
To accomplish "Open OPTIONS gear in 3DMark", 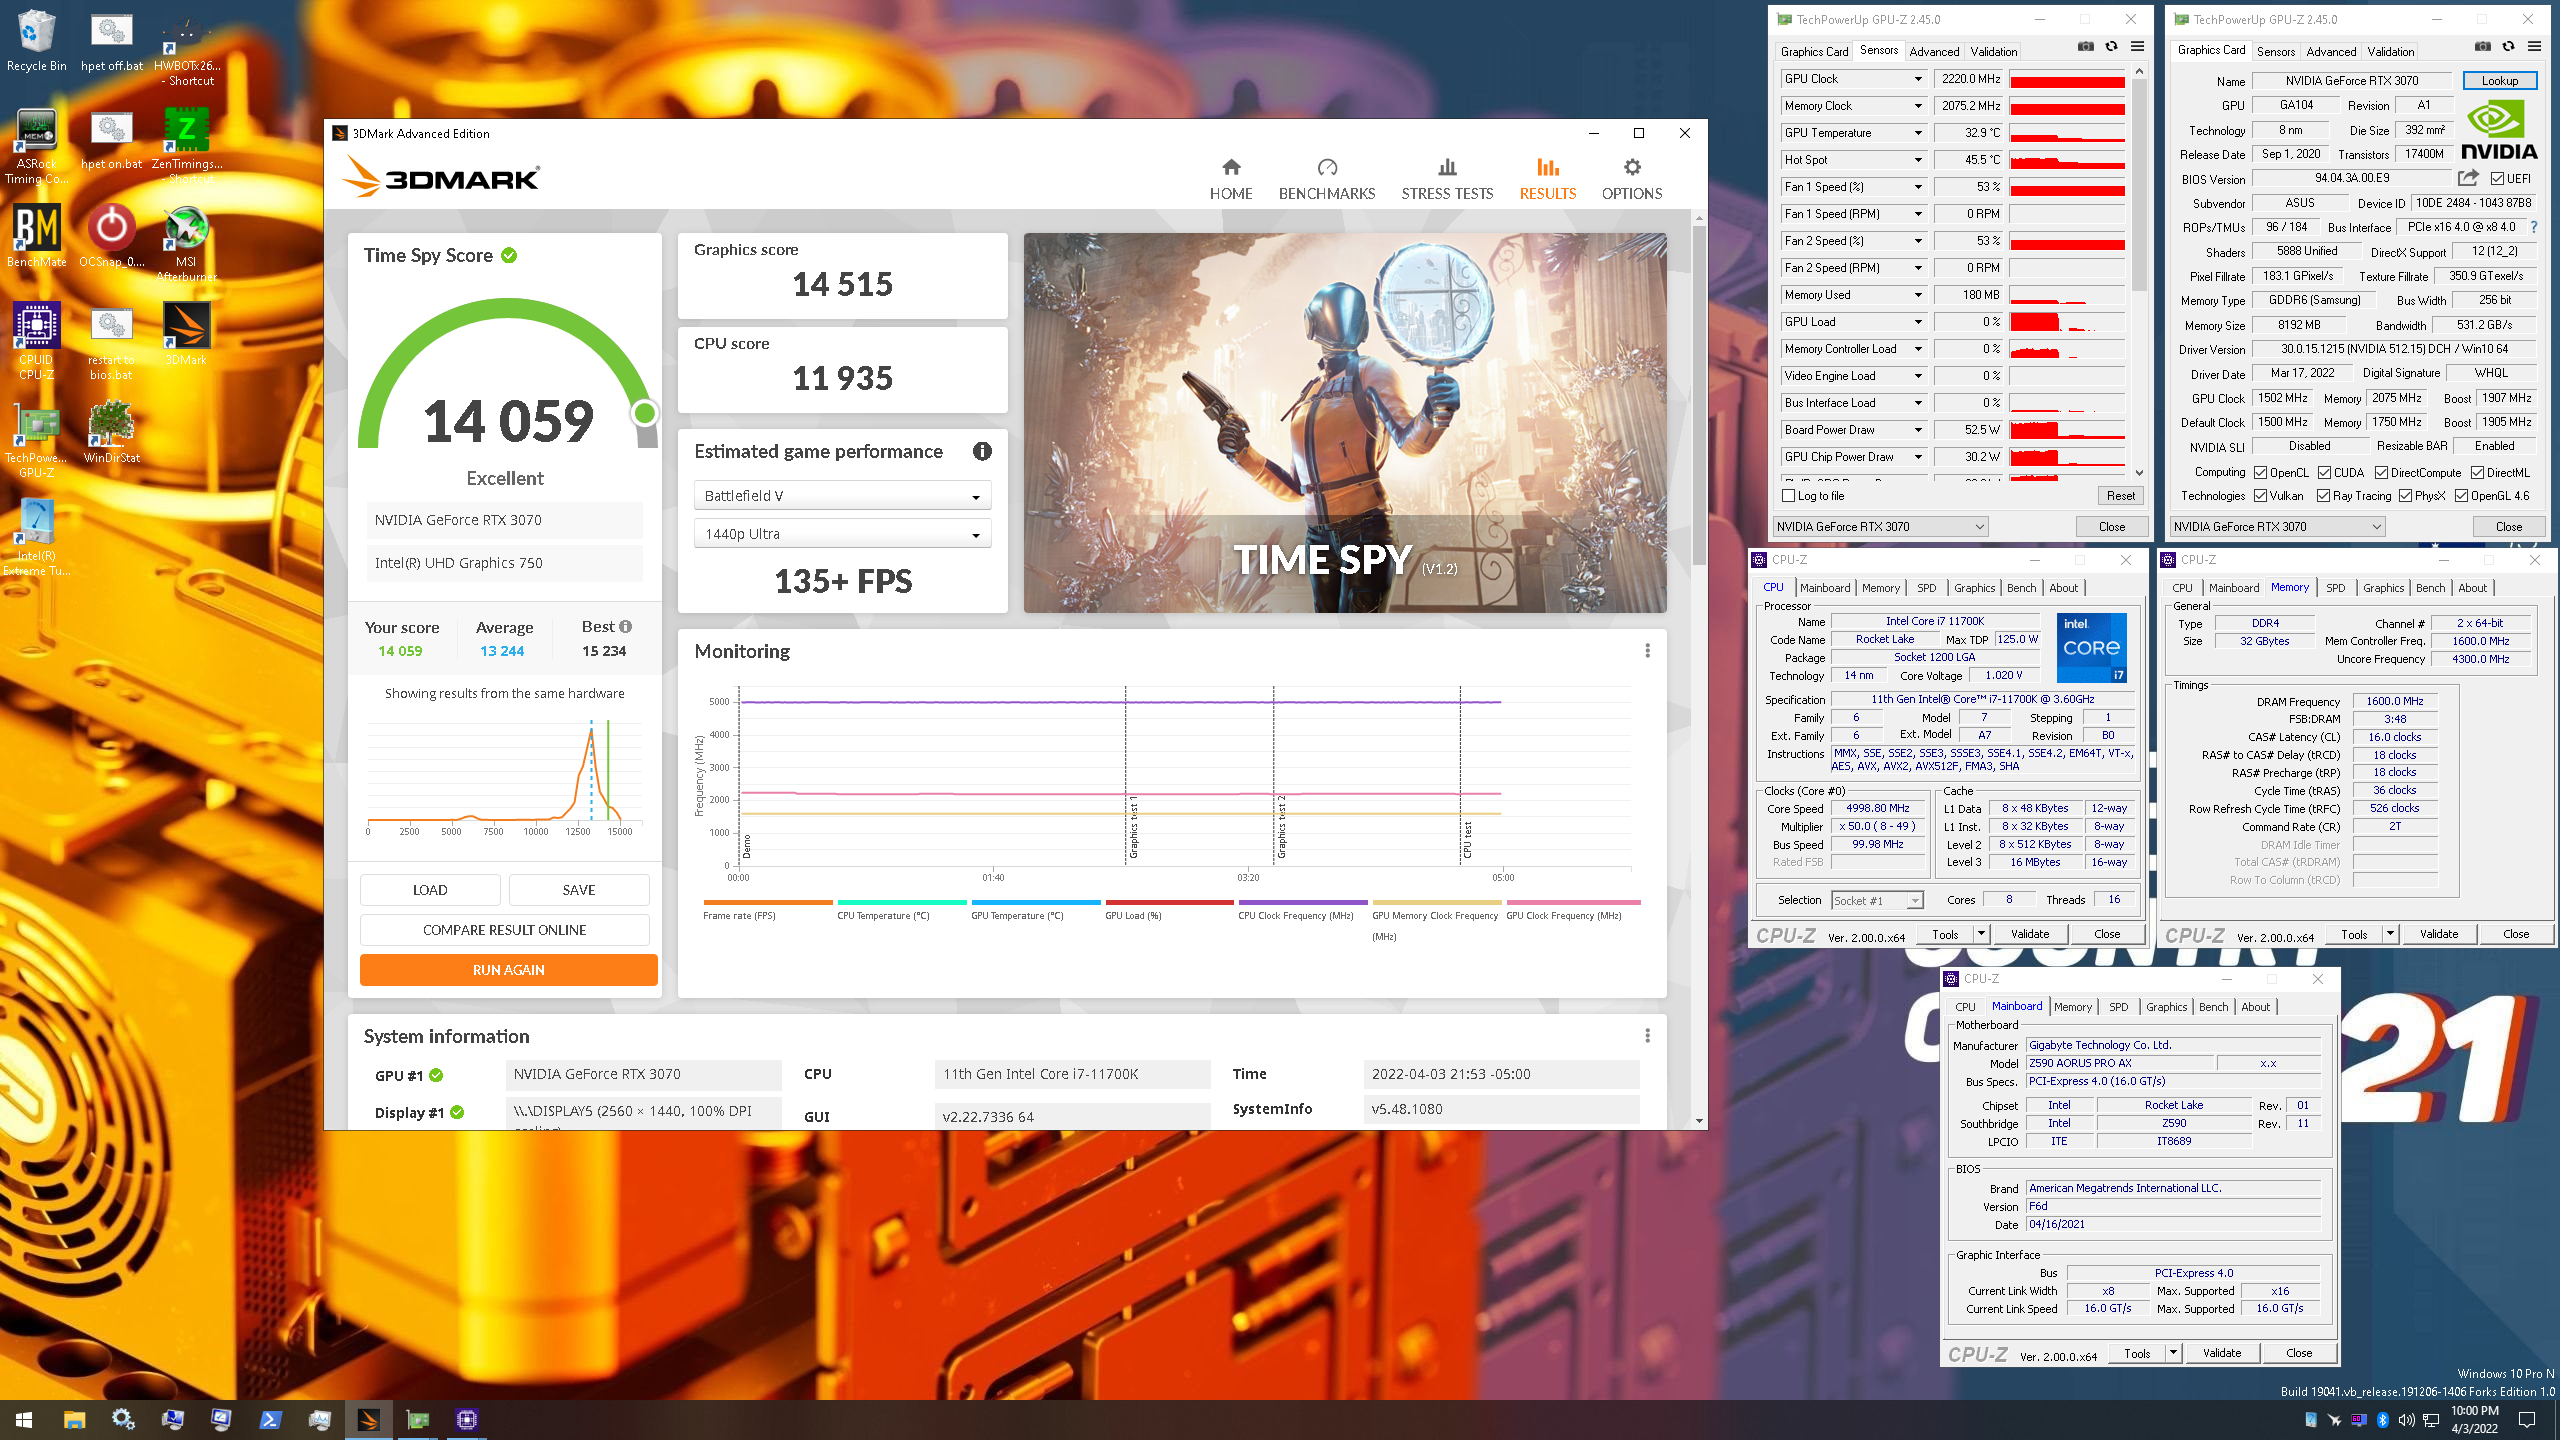I will [x=1632, y=179].
